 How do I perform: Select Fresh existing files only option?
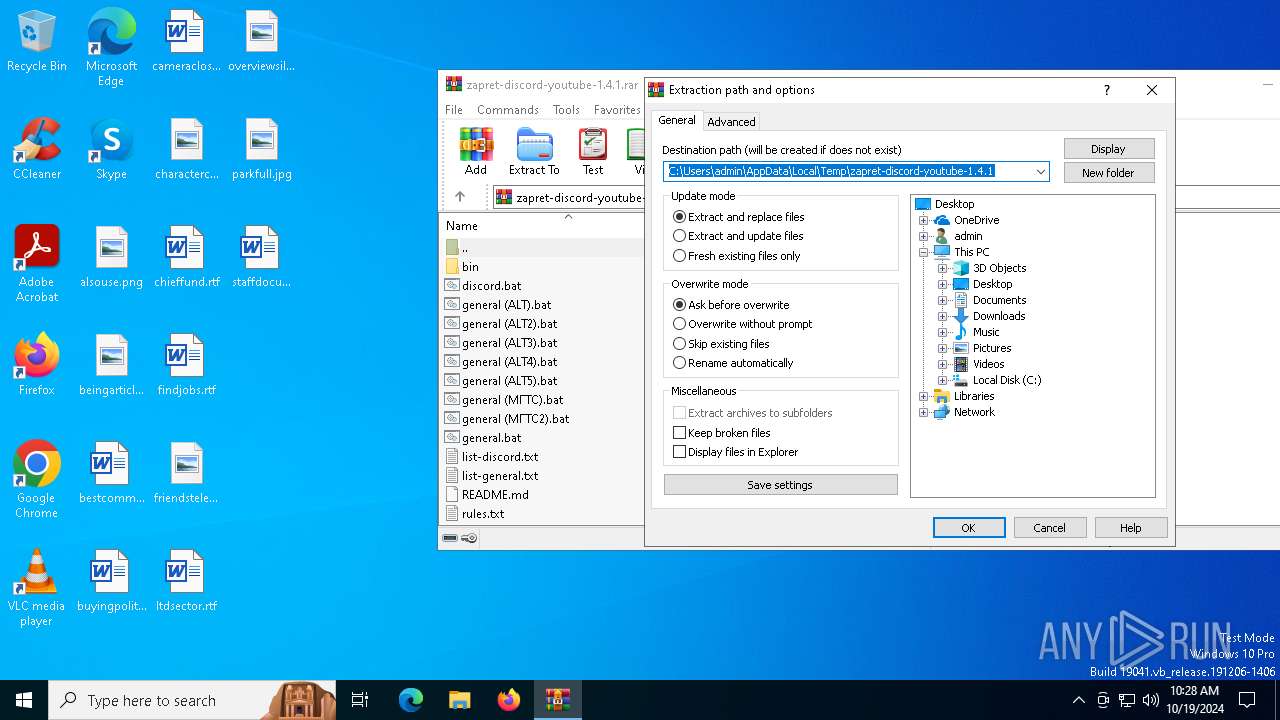point(737,256)
